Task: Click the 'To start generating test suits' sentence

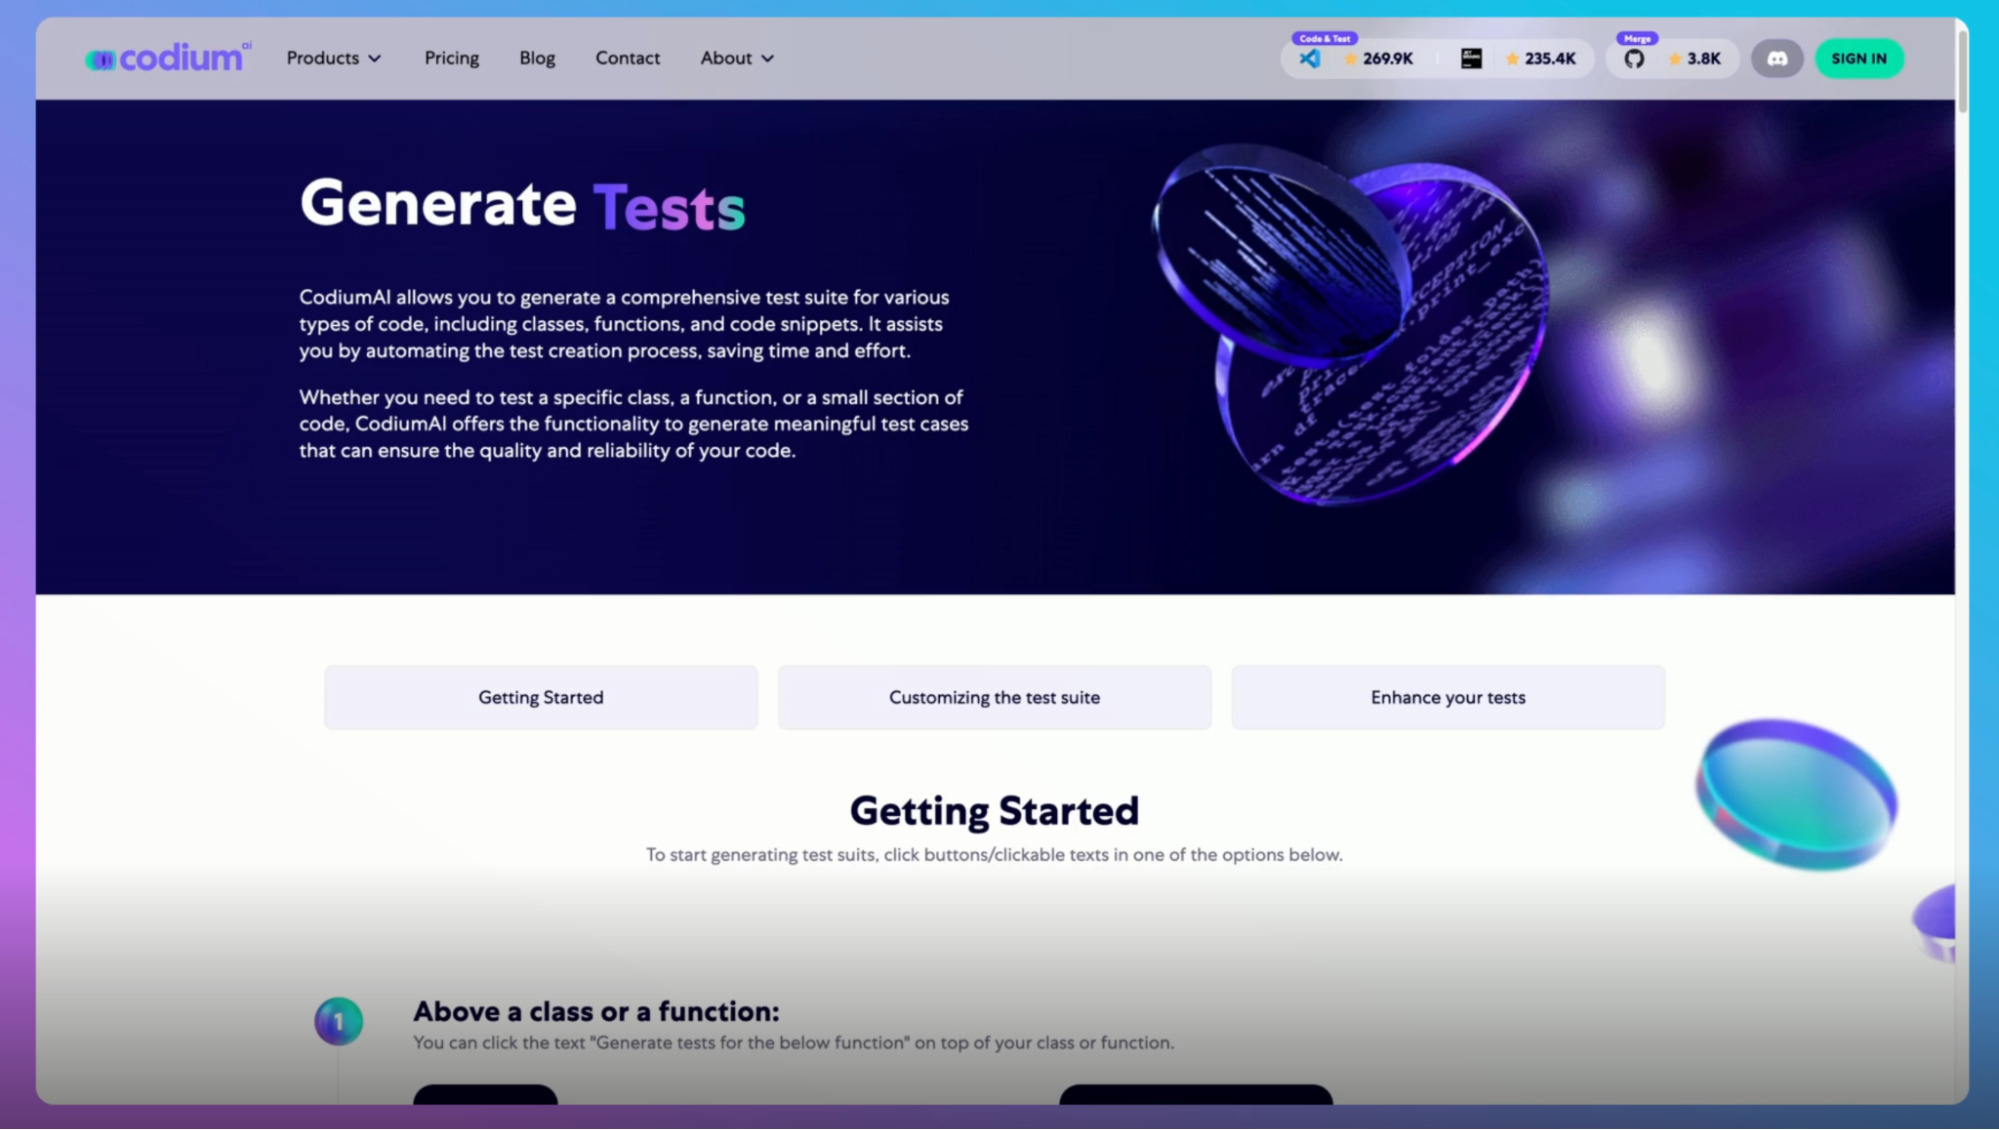Action: point(994,854)
